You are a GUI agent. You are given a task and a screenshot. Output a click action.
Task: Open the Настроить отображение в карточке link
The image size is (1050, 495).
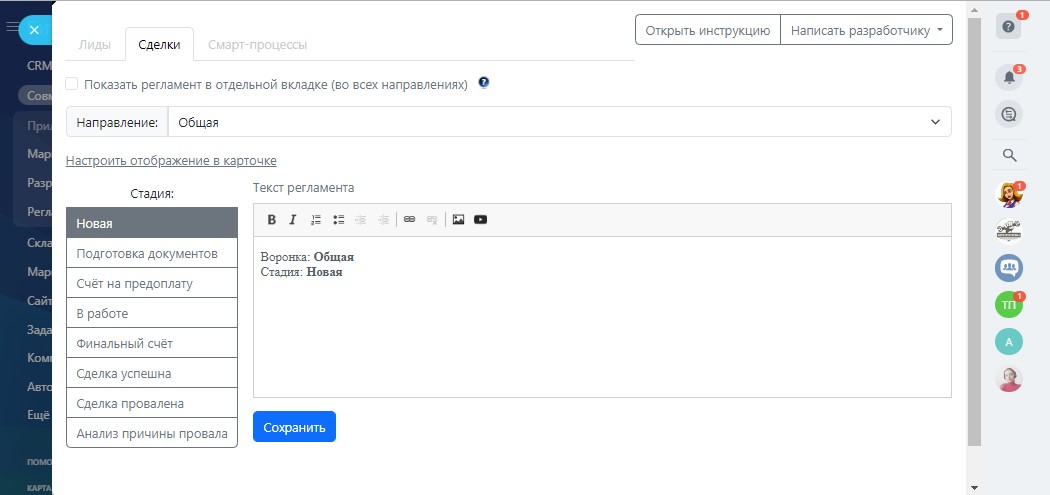click(x=171, y=161)
